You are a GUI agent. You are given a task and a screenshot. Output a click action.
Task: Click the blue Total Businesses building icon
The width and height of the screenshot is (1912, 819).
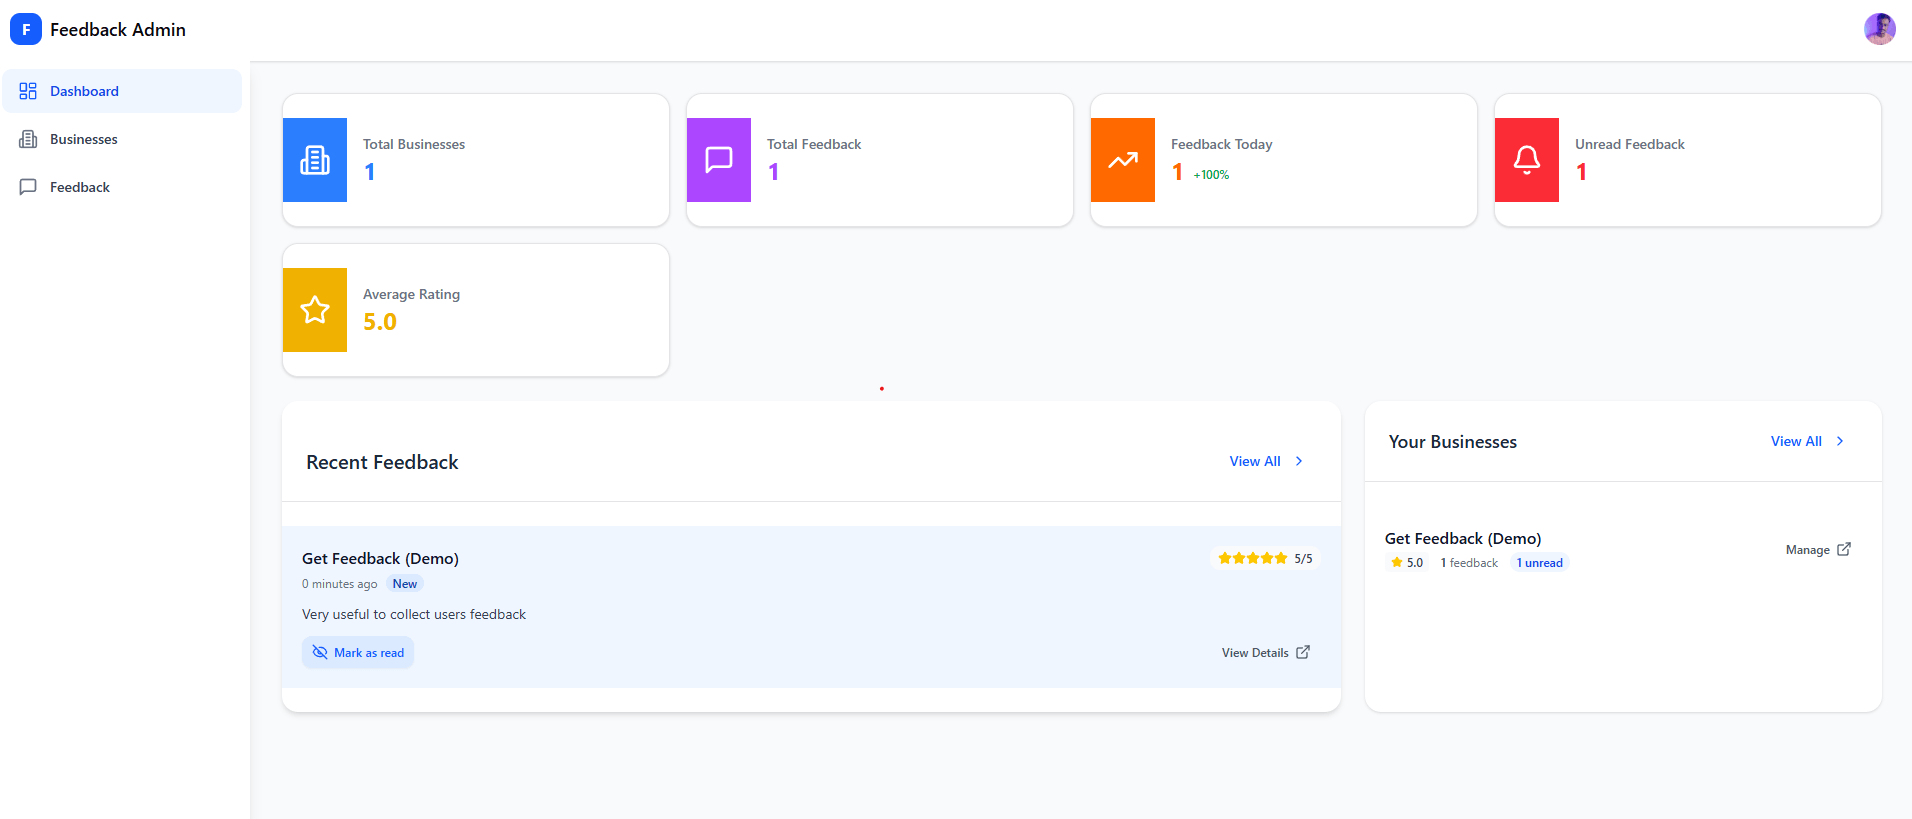315,160
